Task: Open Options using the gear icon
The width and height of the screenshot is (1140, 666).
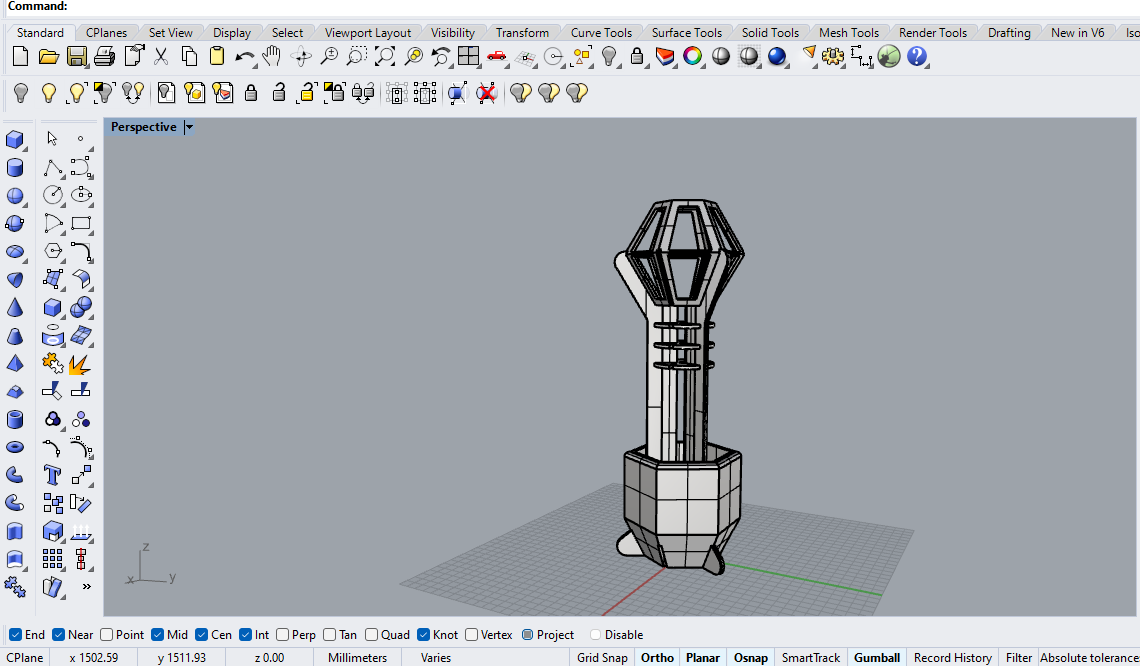Action: (x=832, y=56)
